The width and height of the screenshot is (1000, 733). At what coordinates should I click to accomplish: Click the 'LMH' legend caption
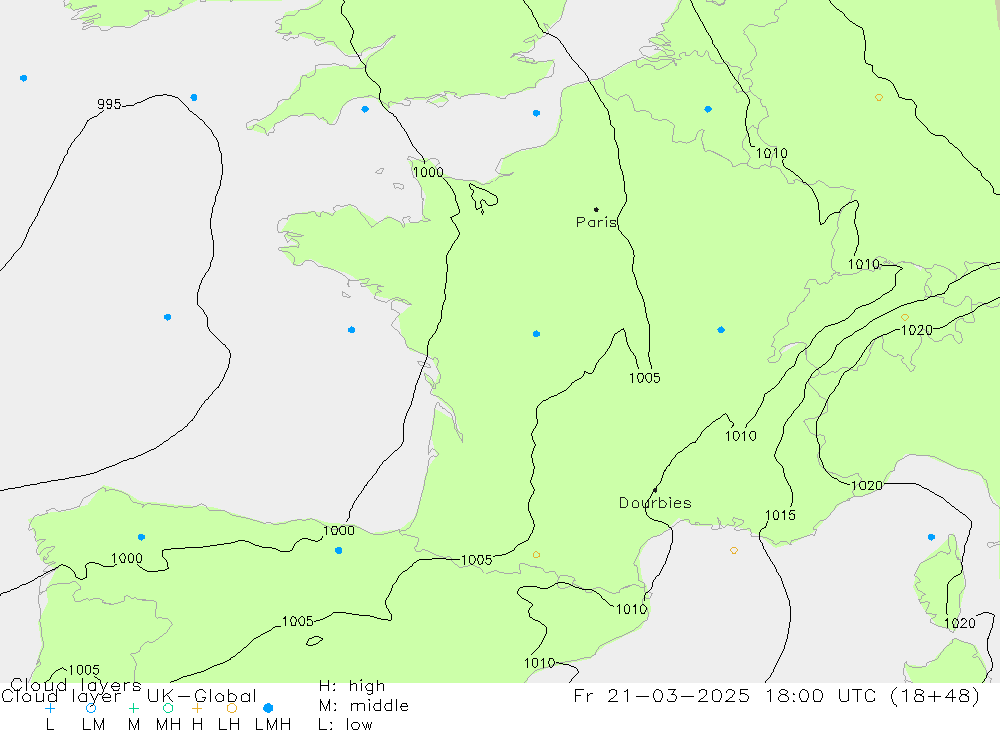(273, 725)
